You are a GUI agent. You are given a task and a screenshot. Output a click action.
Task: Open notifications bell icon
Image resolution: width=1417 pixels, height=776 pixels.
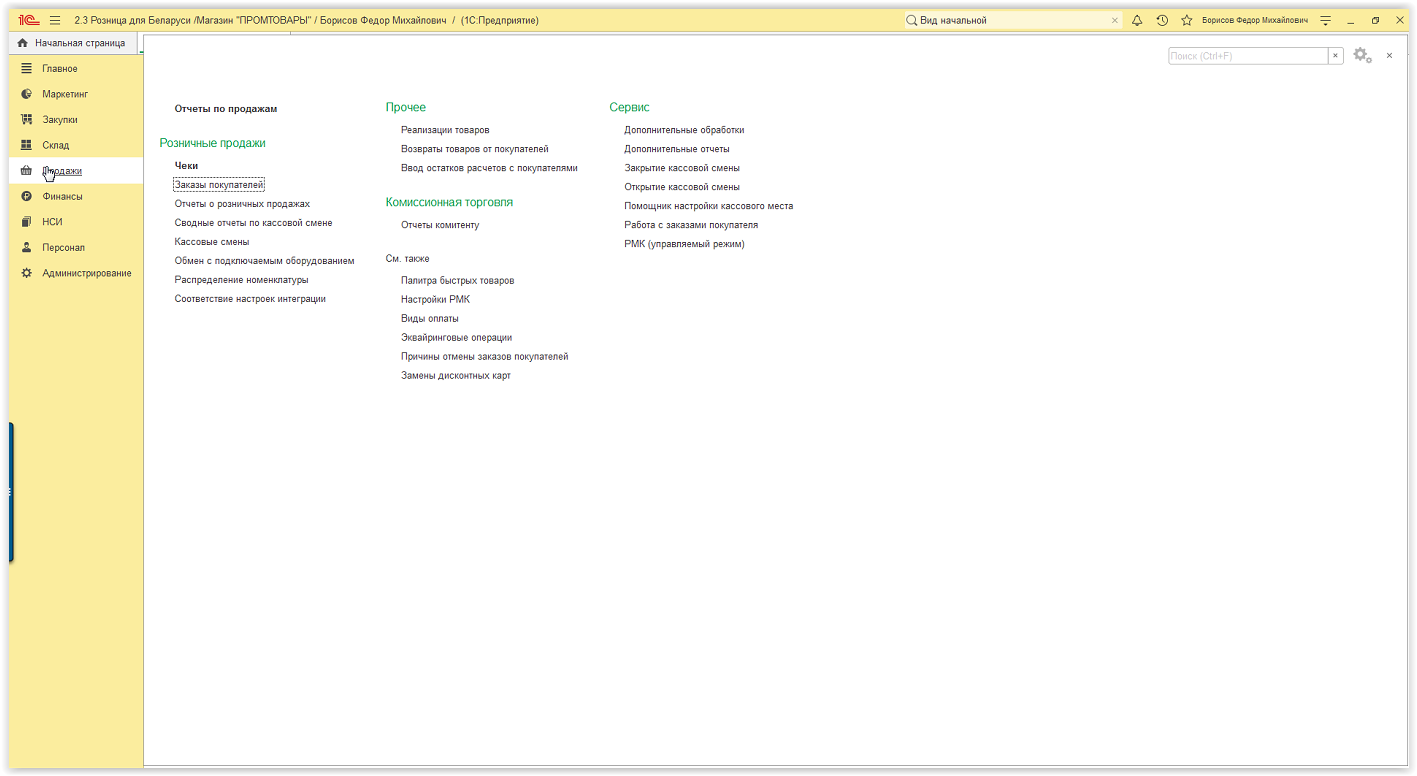(1137, 20)
